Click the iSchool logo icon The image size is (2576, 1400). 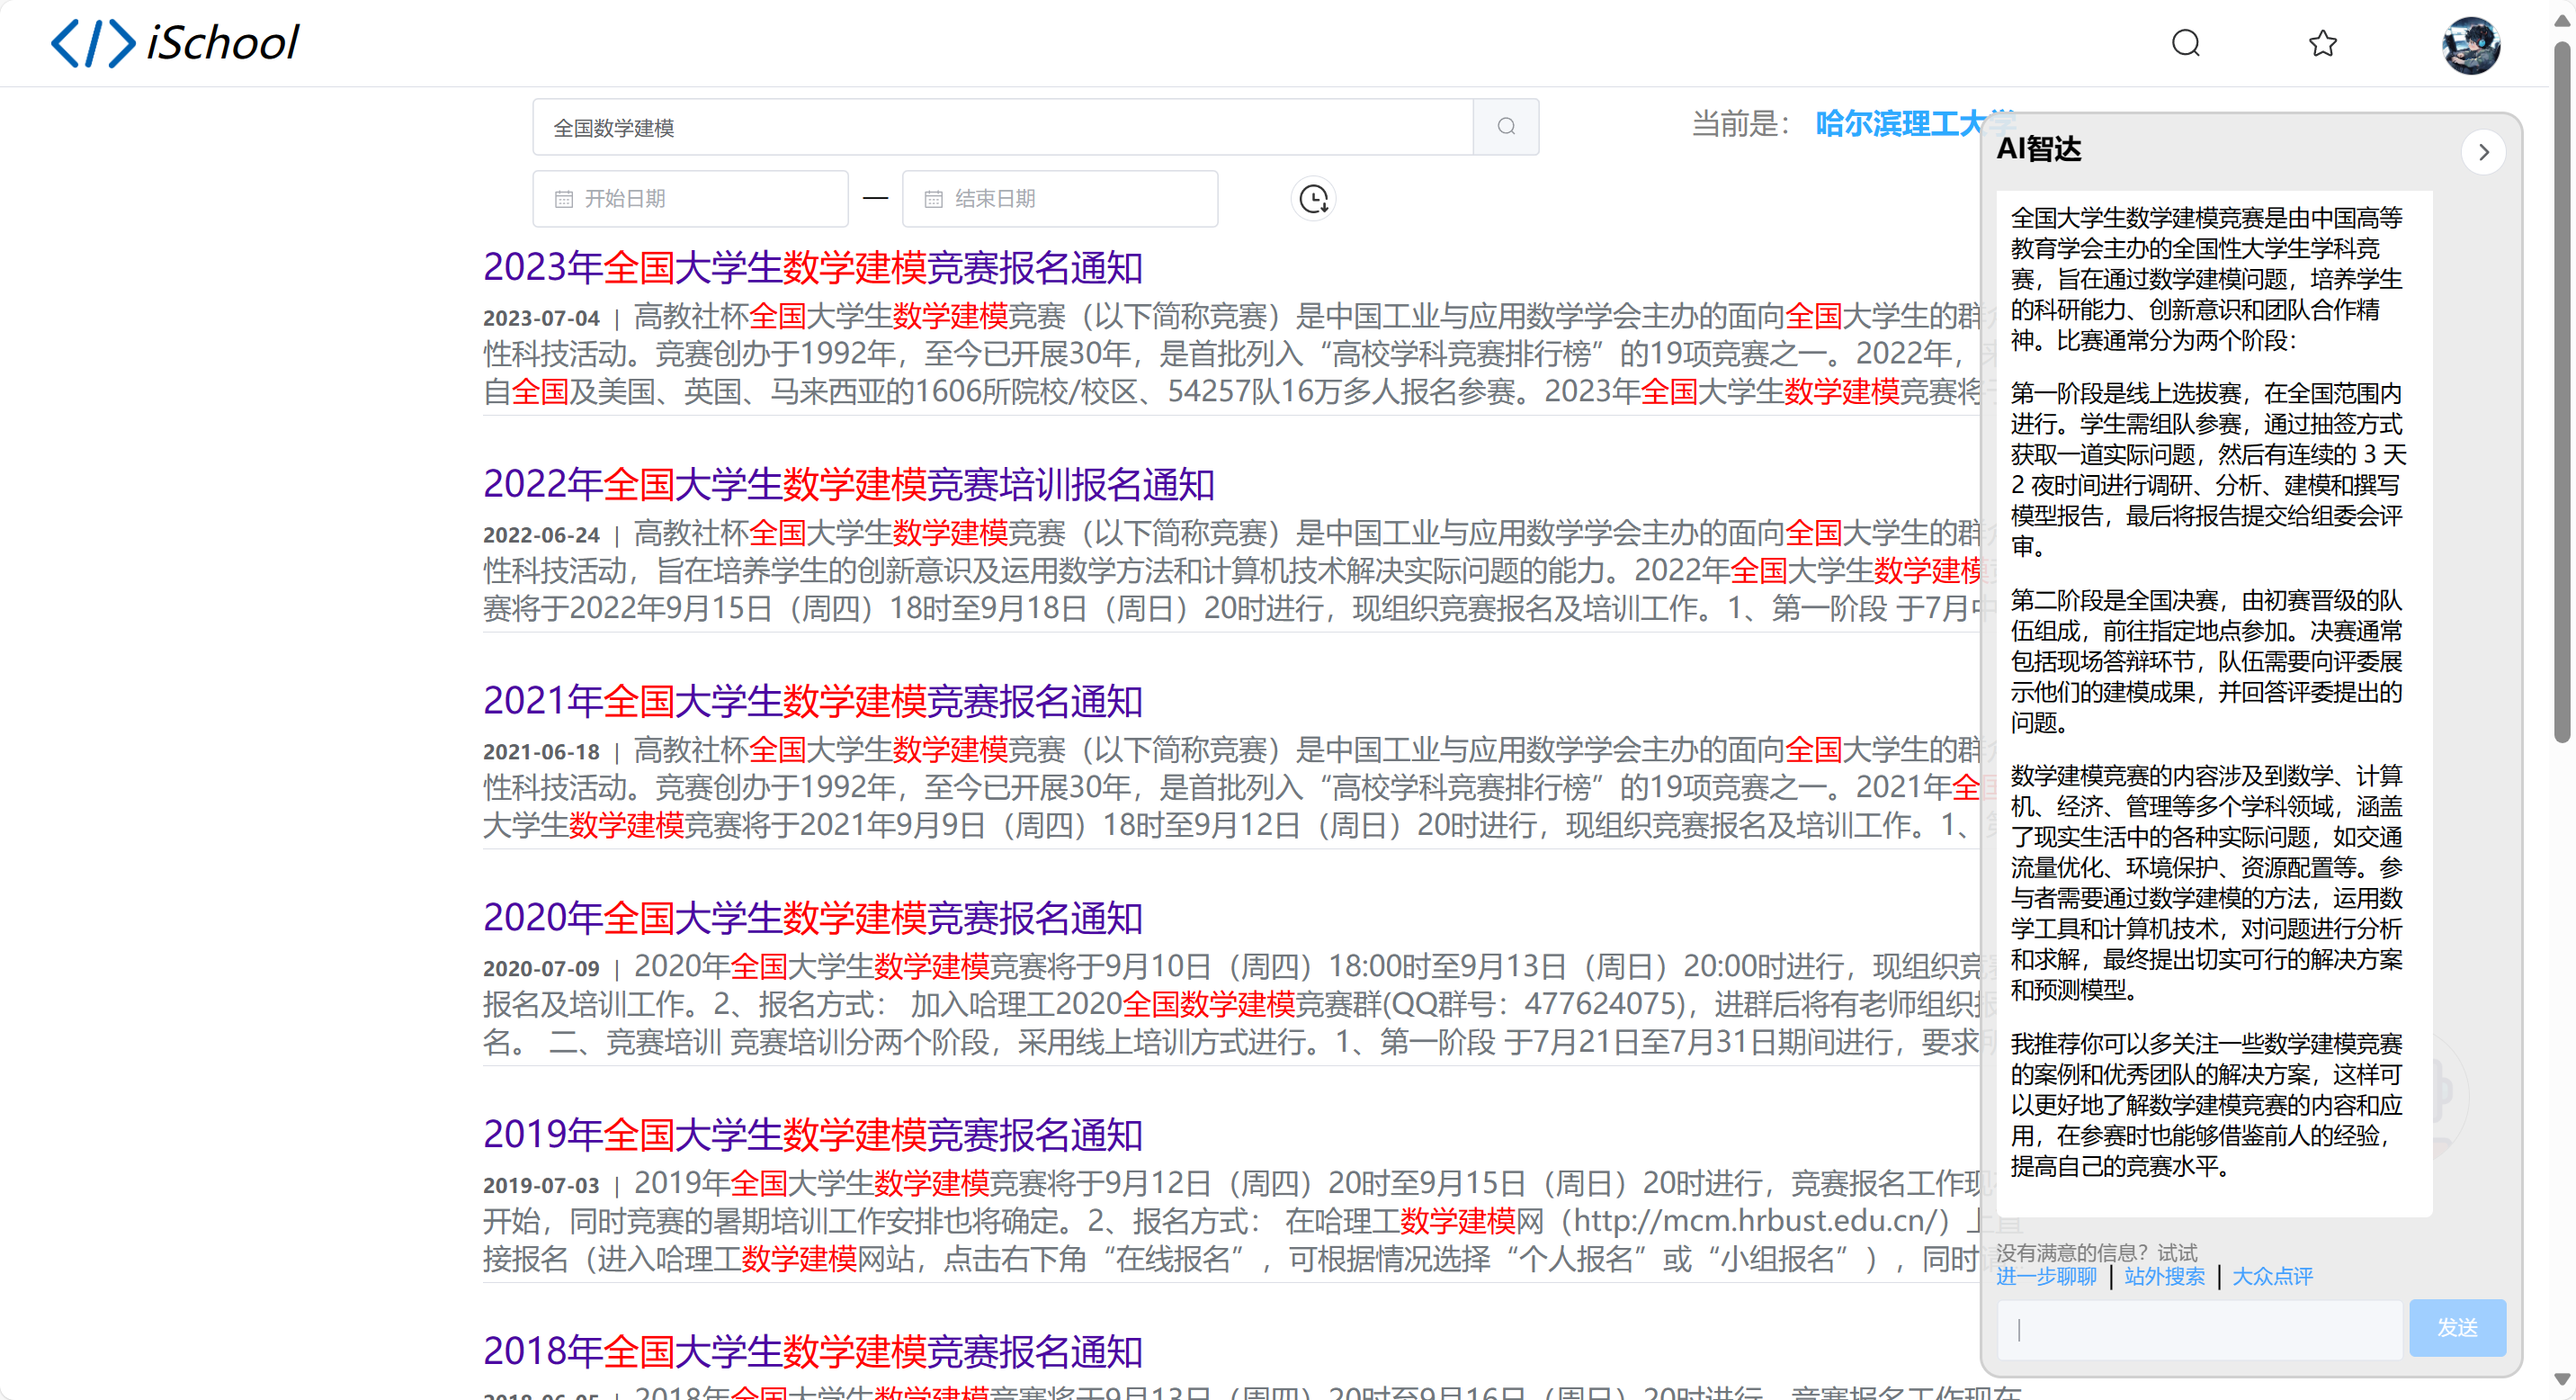pyautogui.click(x=93, y=43)
